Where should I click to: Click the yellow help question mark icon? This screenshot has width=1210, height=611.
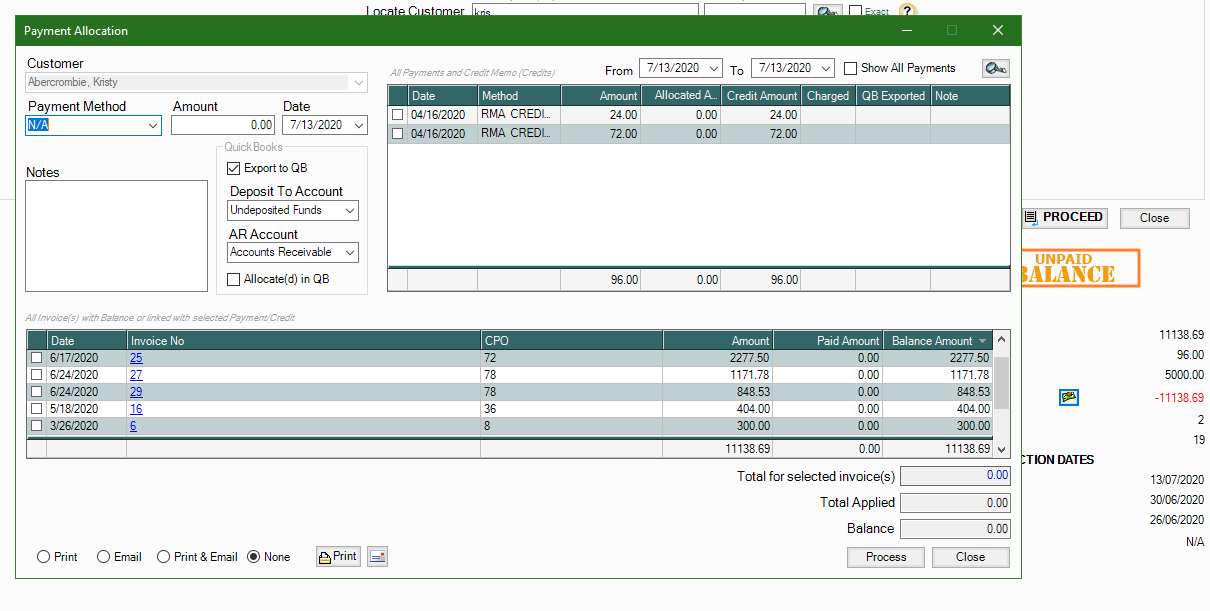point(907,11)
